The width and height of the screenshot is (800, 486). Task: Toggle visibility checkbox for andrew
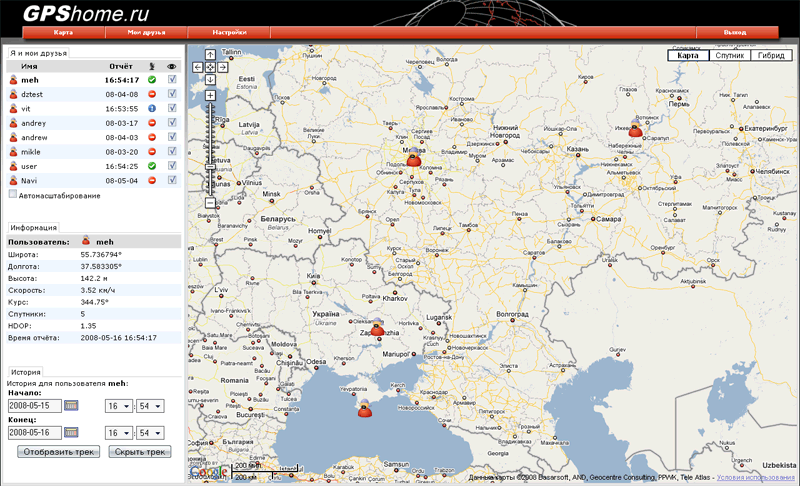pos(172,137)
